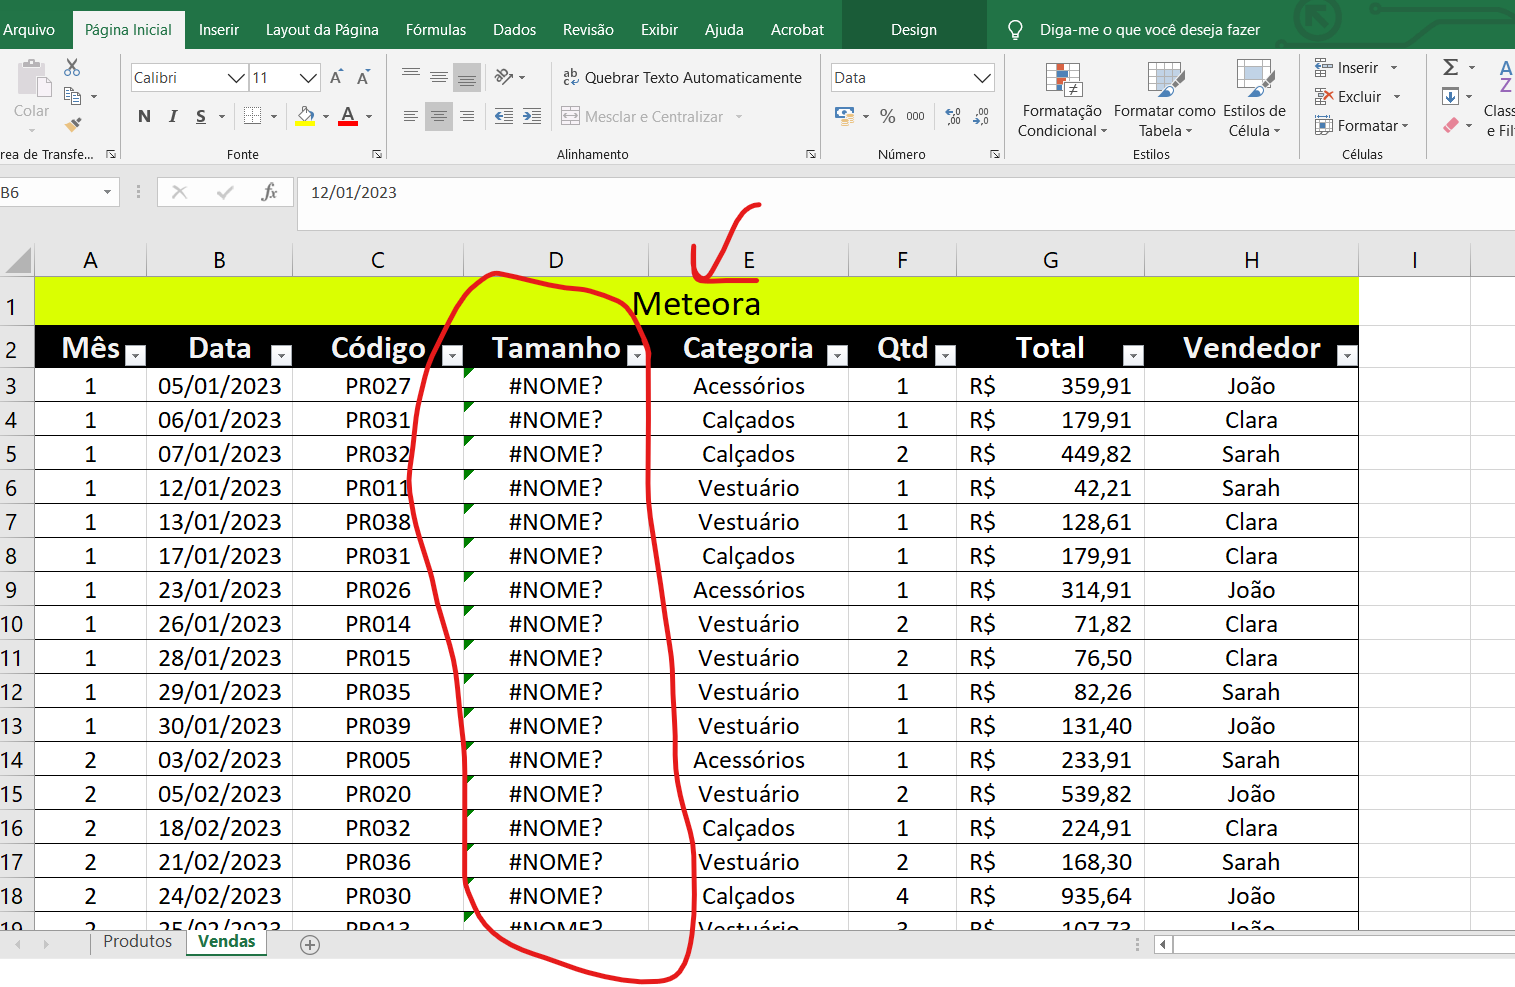This screenshot has width=1515, height=987.
Task: Align text right icon
Action: point(467,116)
